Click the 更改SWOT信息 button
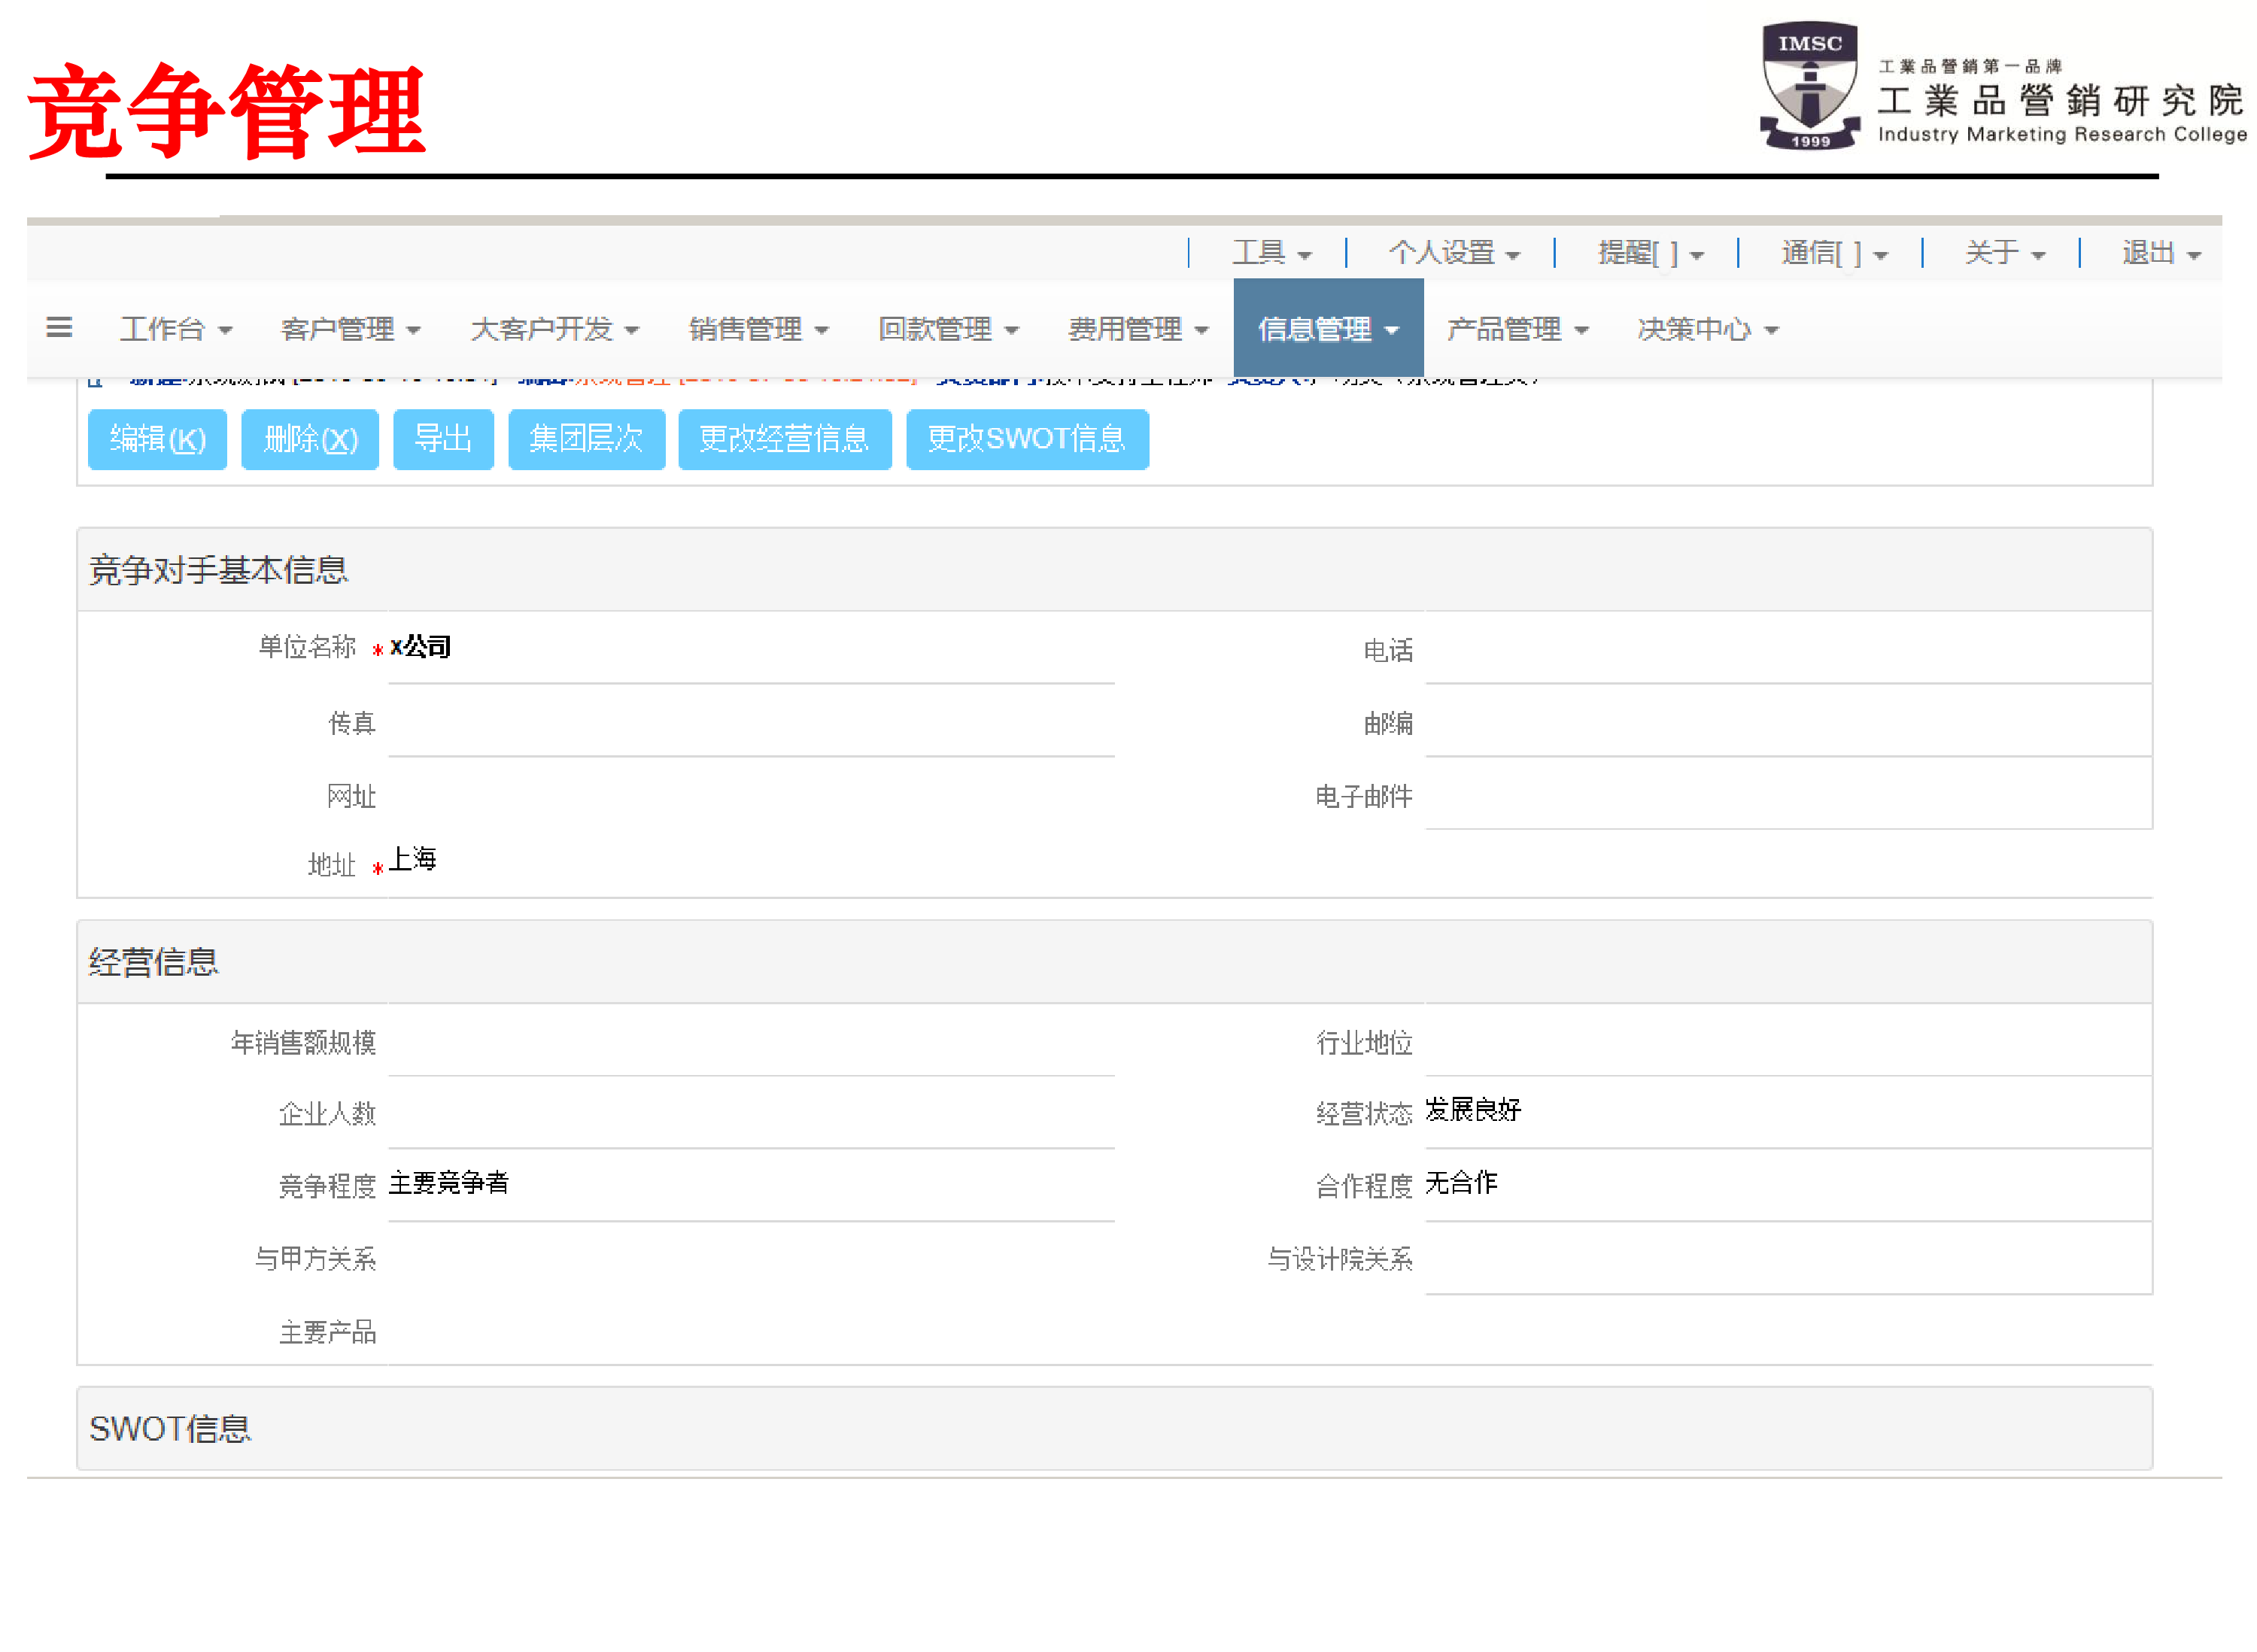The width and height of the screenshot is (2257, 1652). (1027, 440)
